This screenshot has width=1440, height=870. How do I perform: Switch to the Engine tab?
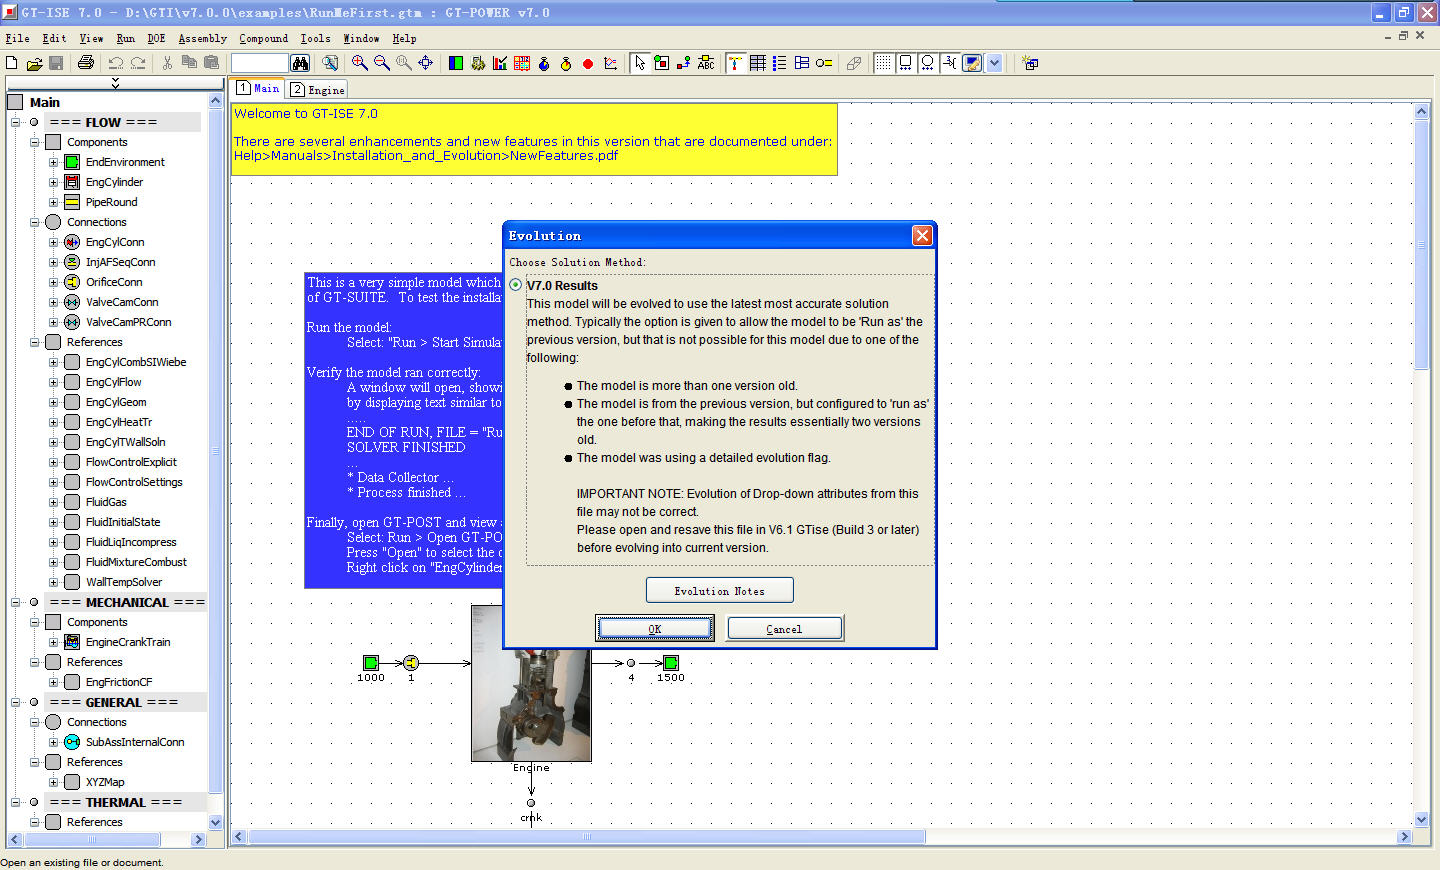pyautogui.click(x=318, y=90)
